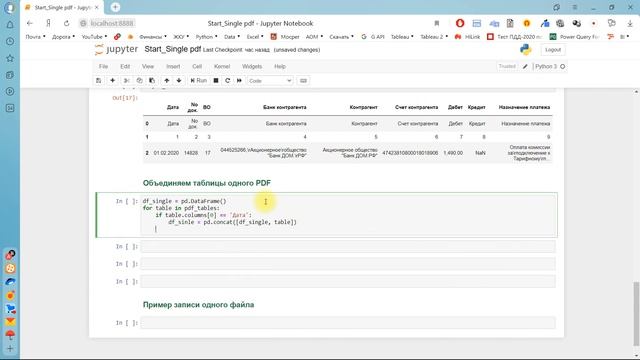Open the HiLink bookmark
This screenshot has width=640, height=360.
467,37
